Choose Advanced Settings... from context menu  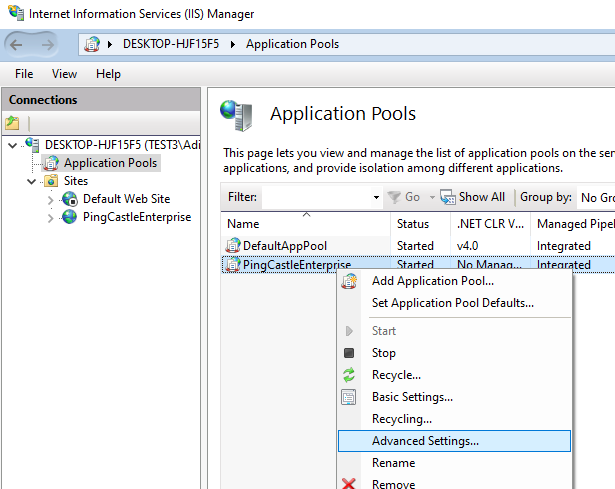pyautogui.click(x=454, y=441)
